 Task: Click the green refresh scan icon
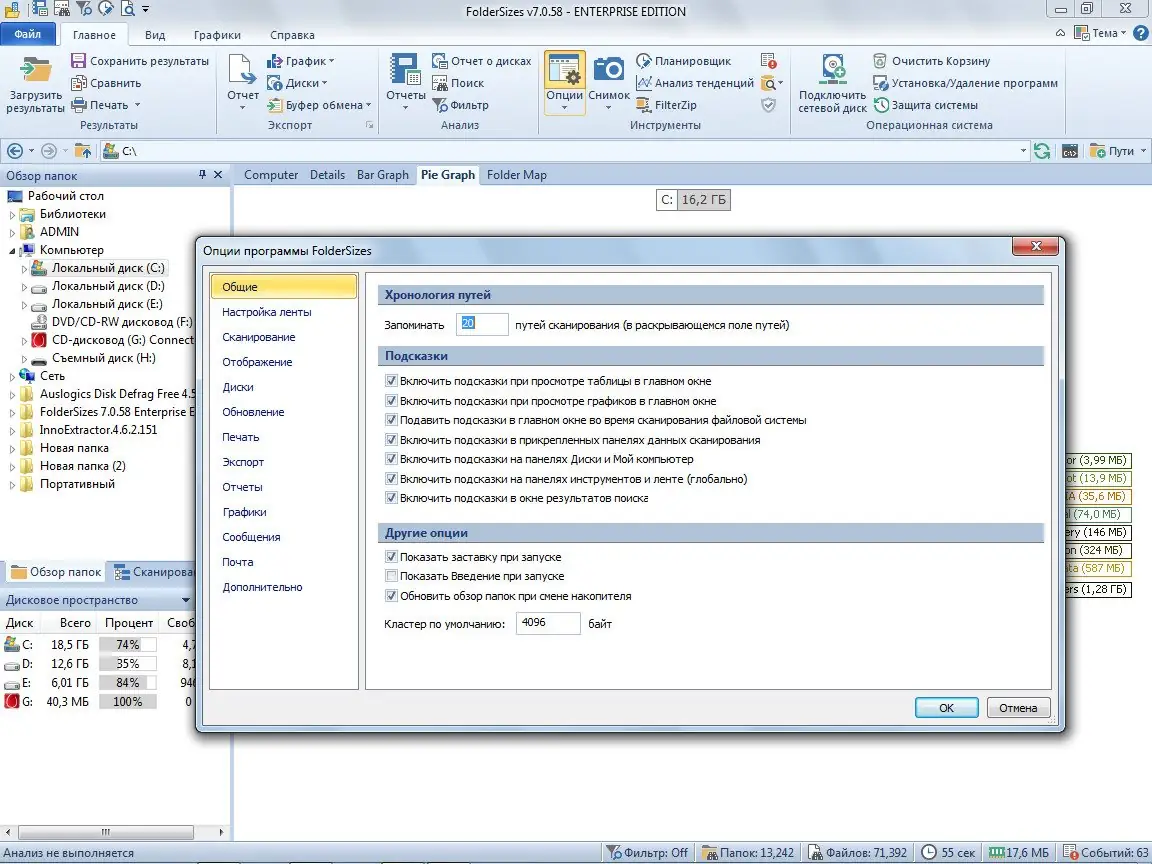click(1042, 151)
